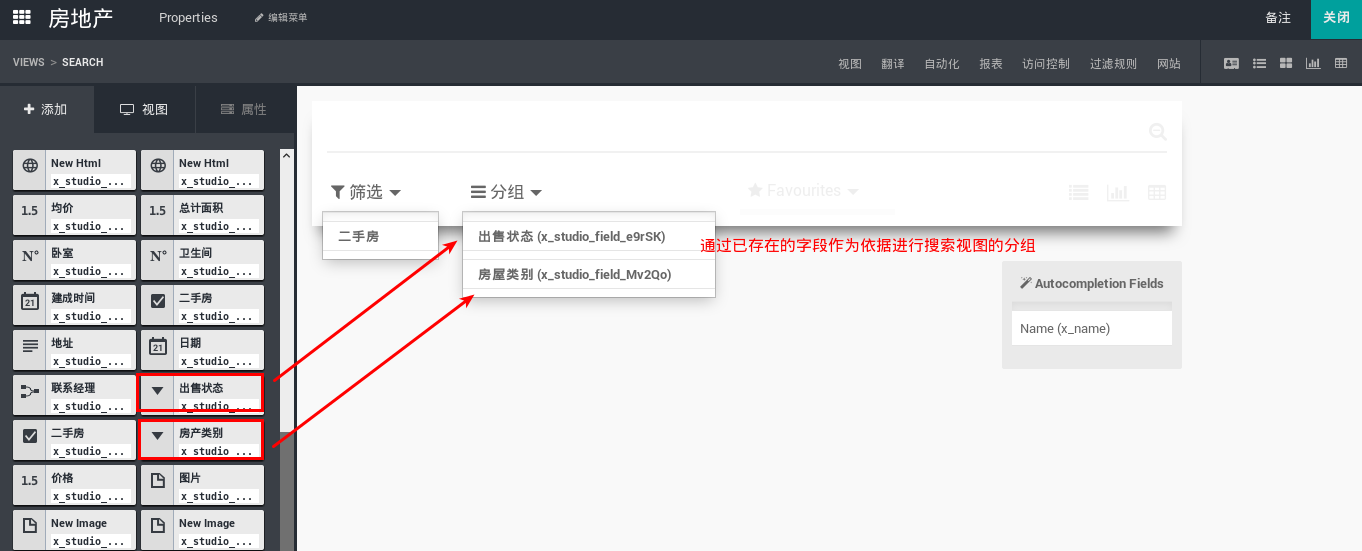The image size is (1362, 551).
Task: Select the Name (x_name) autocompletion field
Action: [x=1091, y=328]
